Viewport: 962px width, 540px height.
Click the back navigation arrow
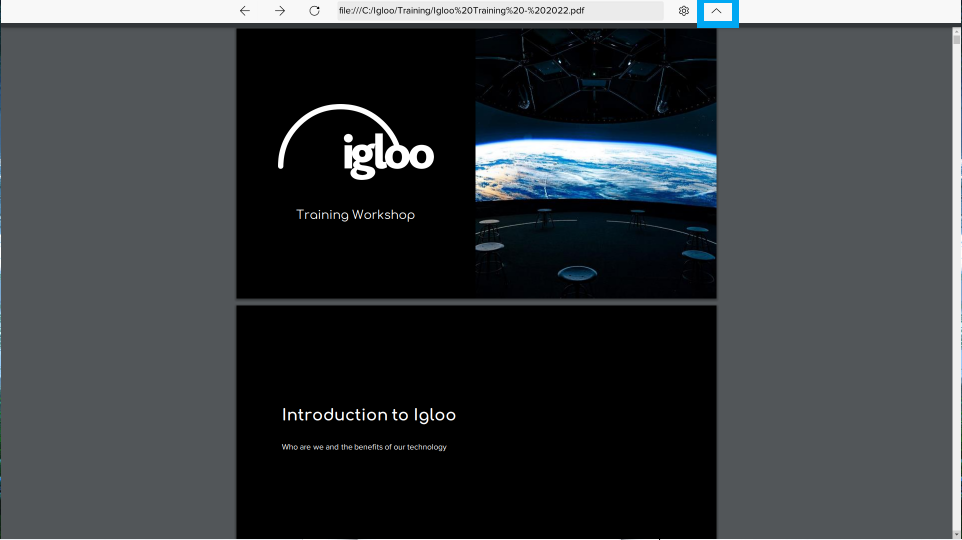(x=245, y=11)
